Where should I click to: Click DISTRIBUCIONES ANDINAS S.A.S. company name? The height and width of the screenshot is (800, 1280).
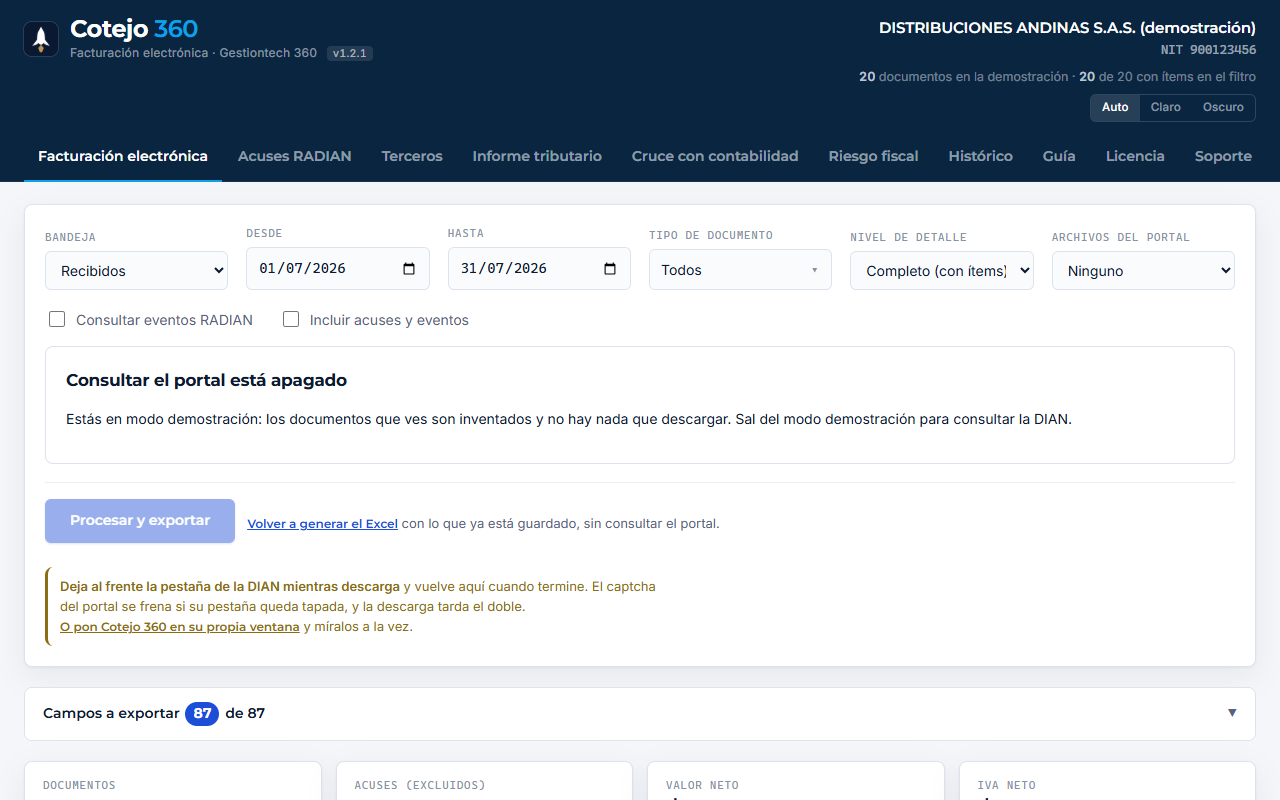(x=1067, y=28)
